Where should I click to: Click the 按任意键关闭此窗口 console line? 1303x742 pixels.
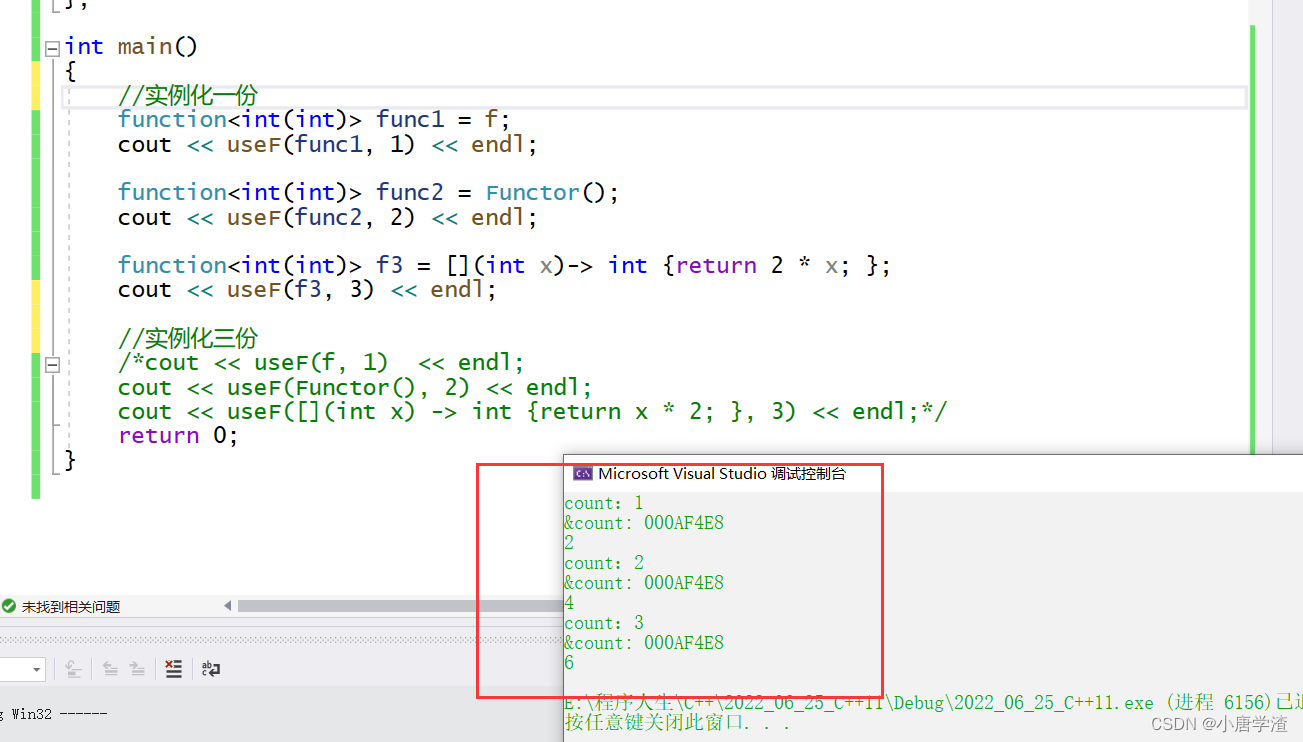(x=678, y=723)
